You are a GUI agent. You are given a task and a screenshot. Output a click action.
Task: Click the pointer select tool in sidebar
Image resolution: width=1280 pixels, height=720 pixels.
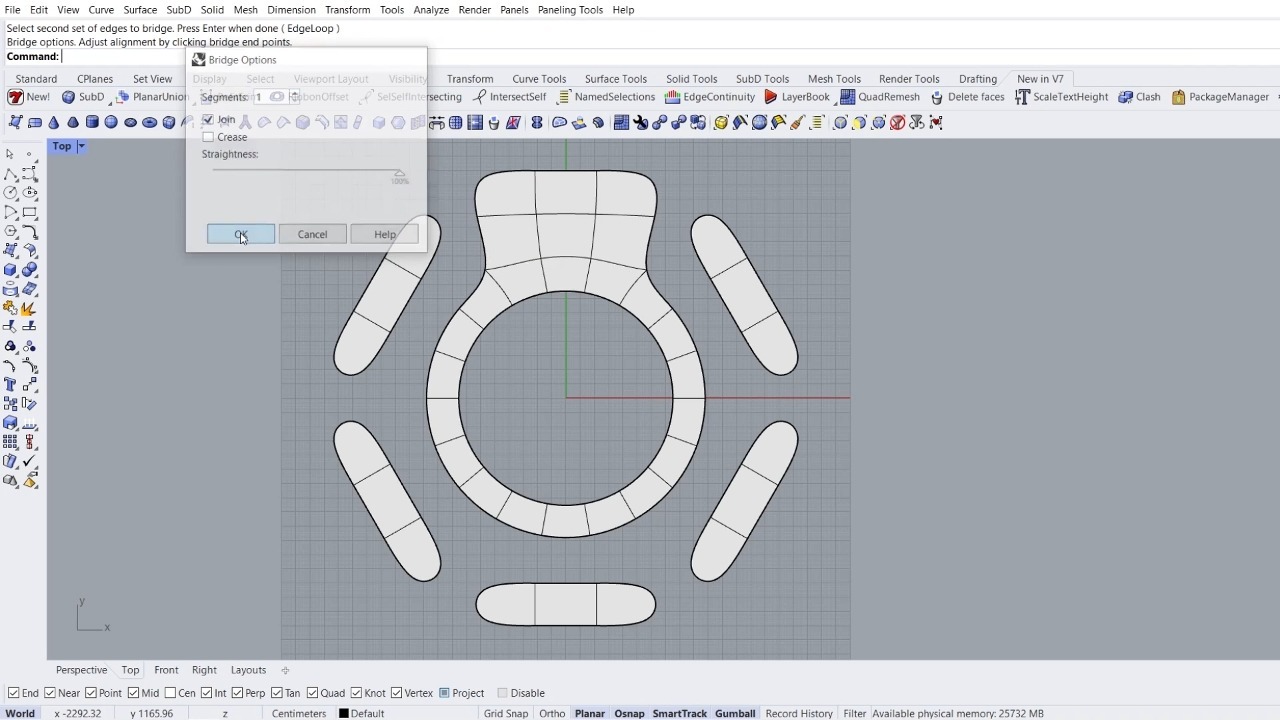point(11,154)
